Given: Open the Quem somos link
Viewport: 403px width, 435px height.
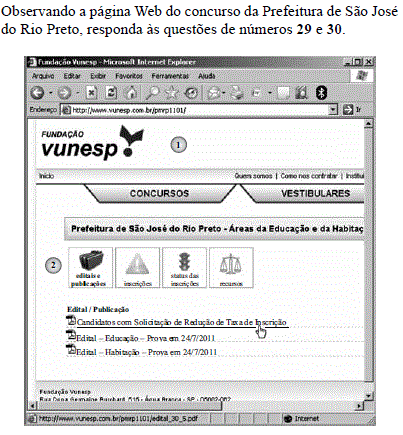Looking at the screenshot, I should [253, 176].
